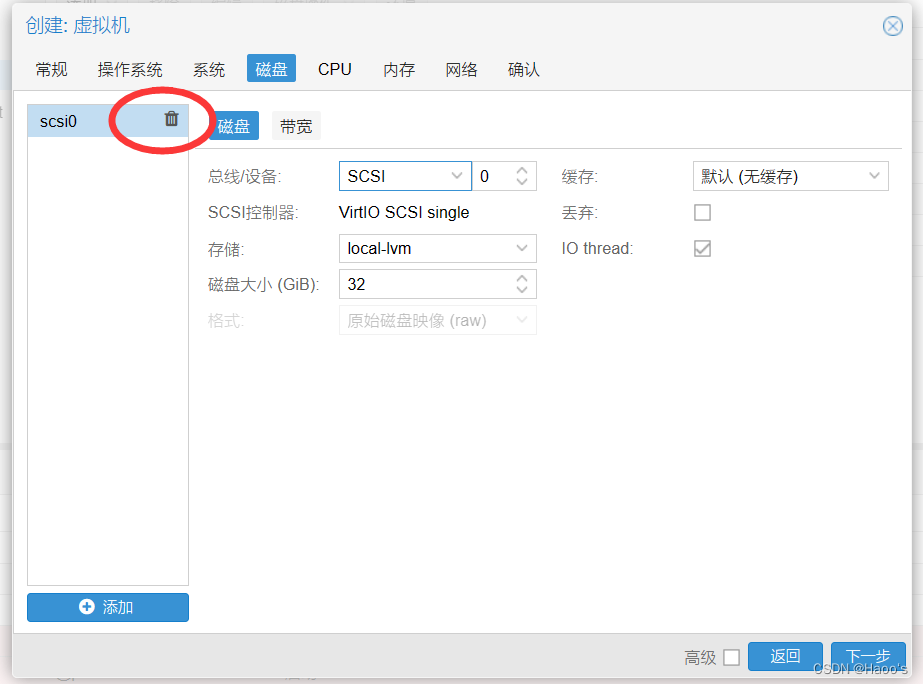This screenshot has width=923, height=684.
Task: Select the scsi0 disk entry in list
Action: coord(80,121)
